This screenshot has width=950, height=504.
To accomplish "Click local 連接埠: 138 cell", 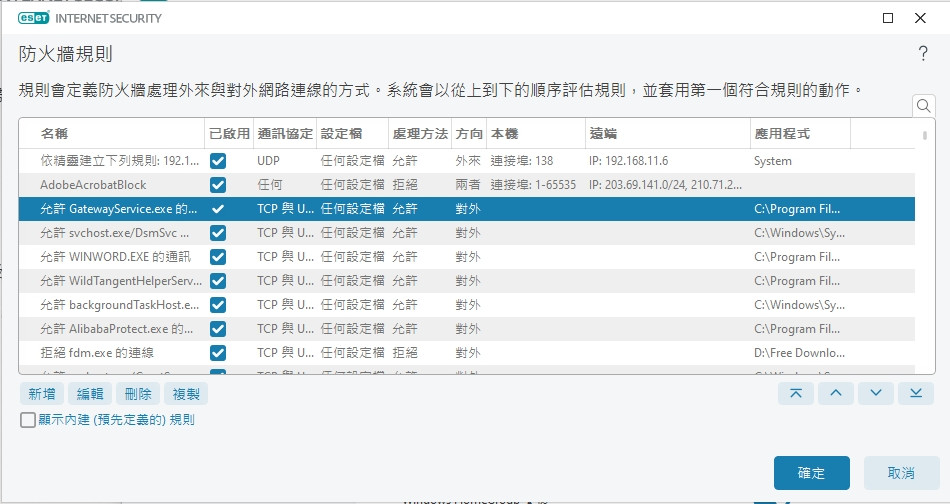I will pos(522,161).
